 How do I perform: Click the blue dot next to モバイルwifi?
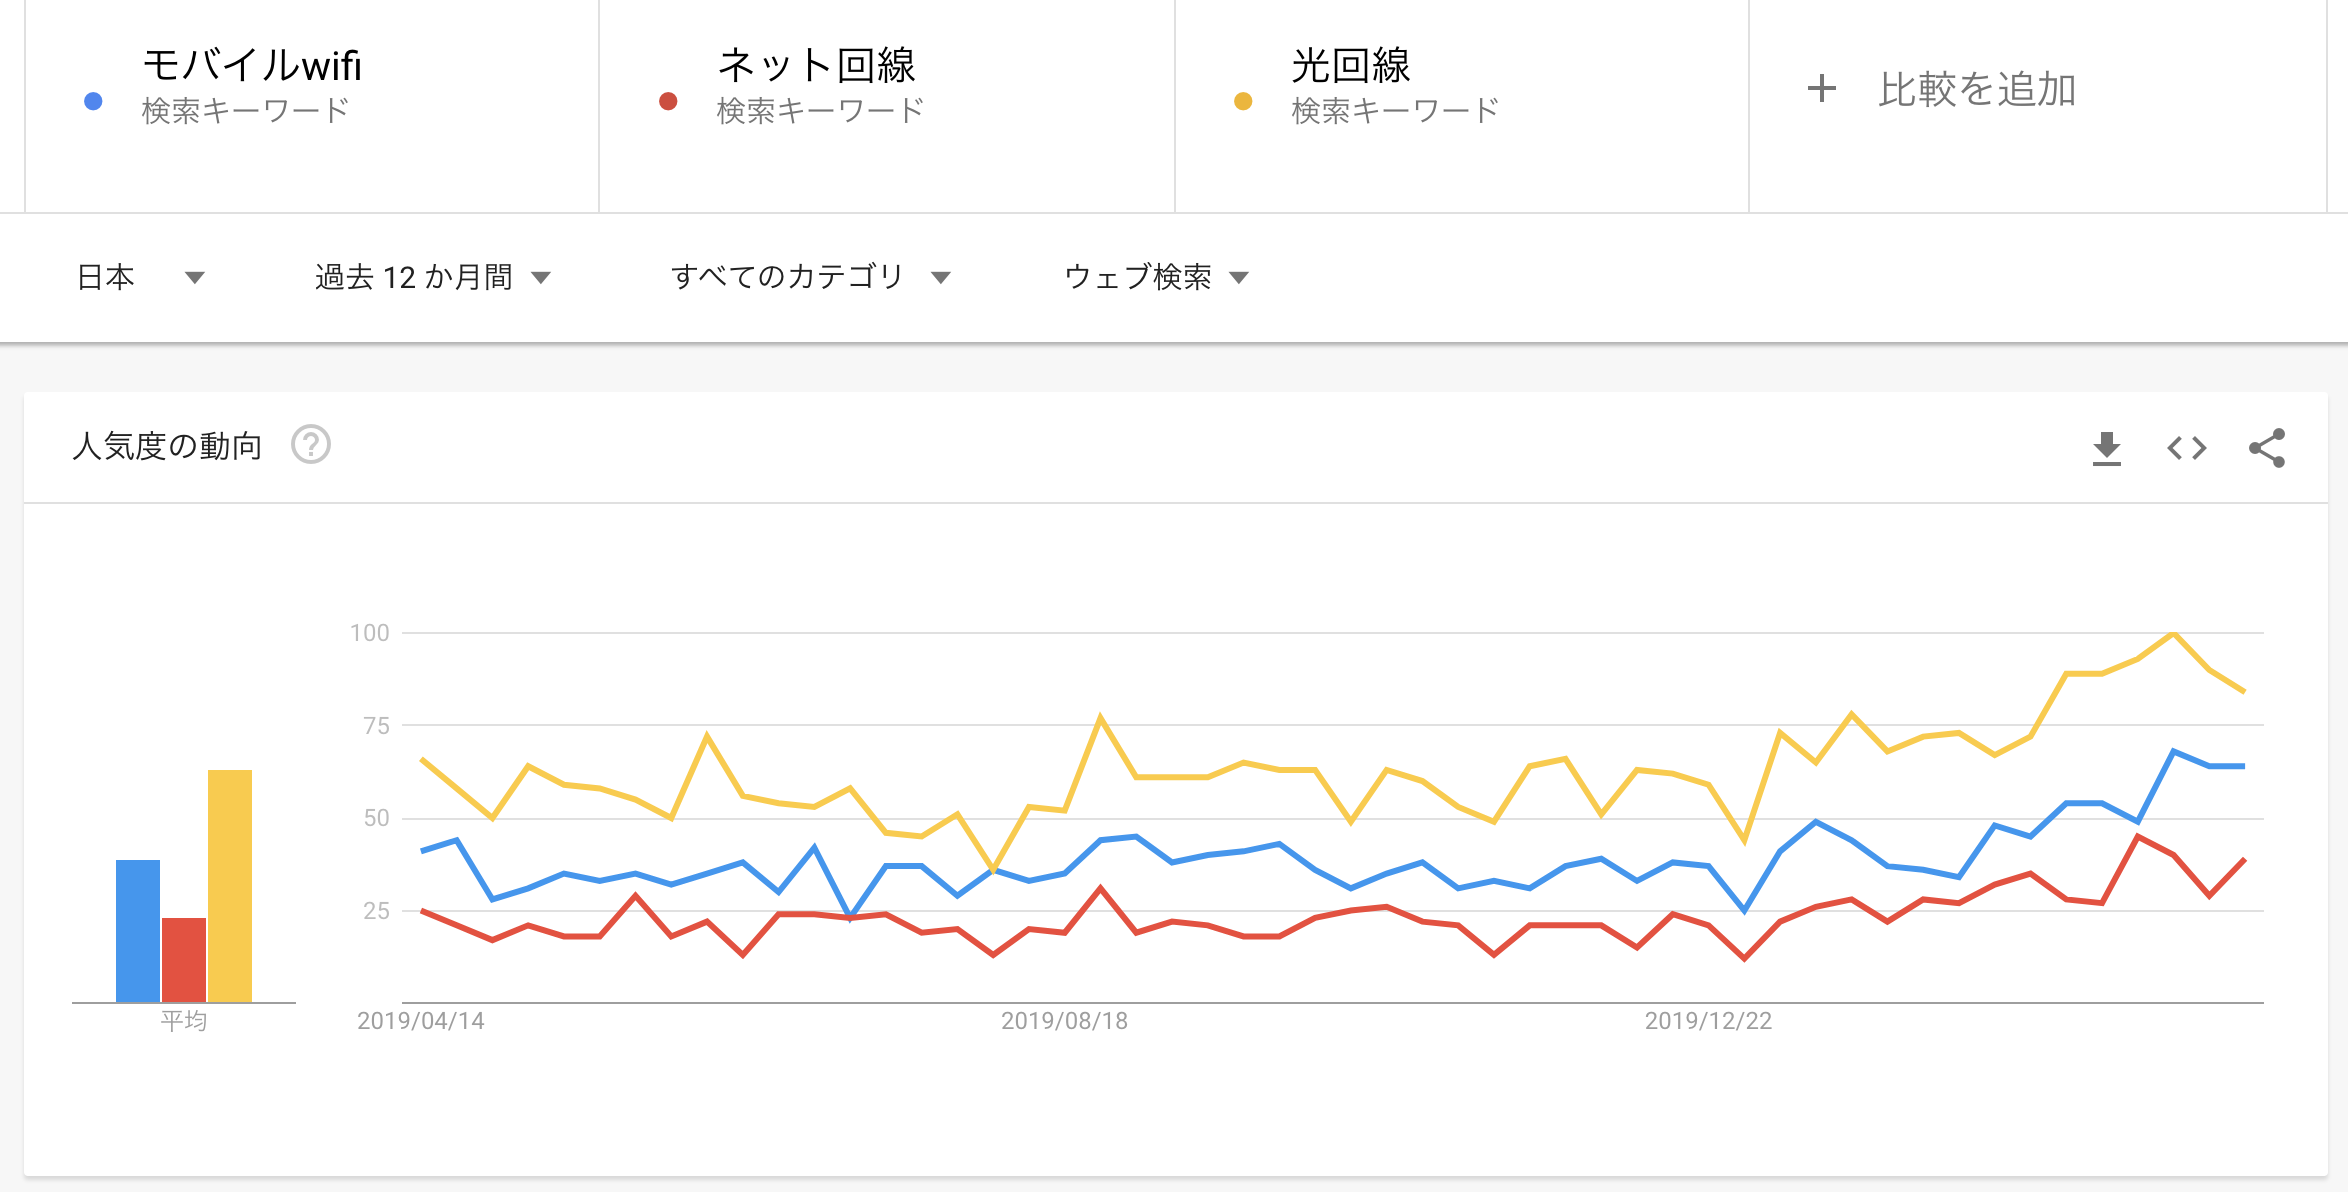pyautogui.click(x=91, y=100)
